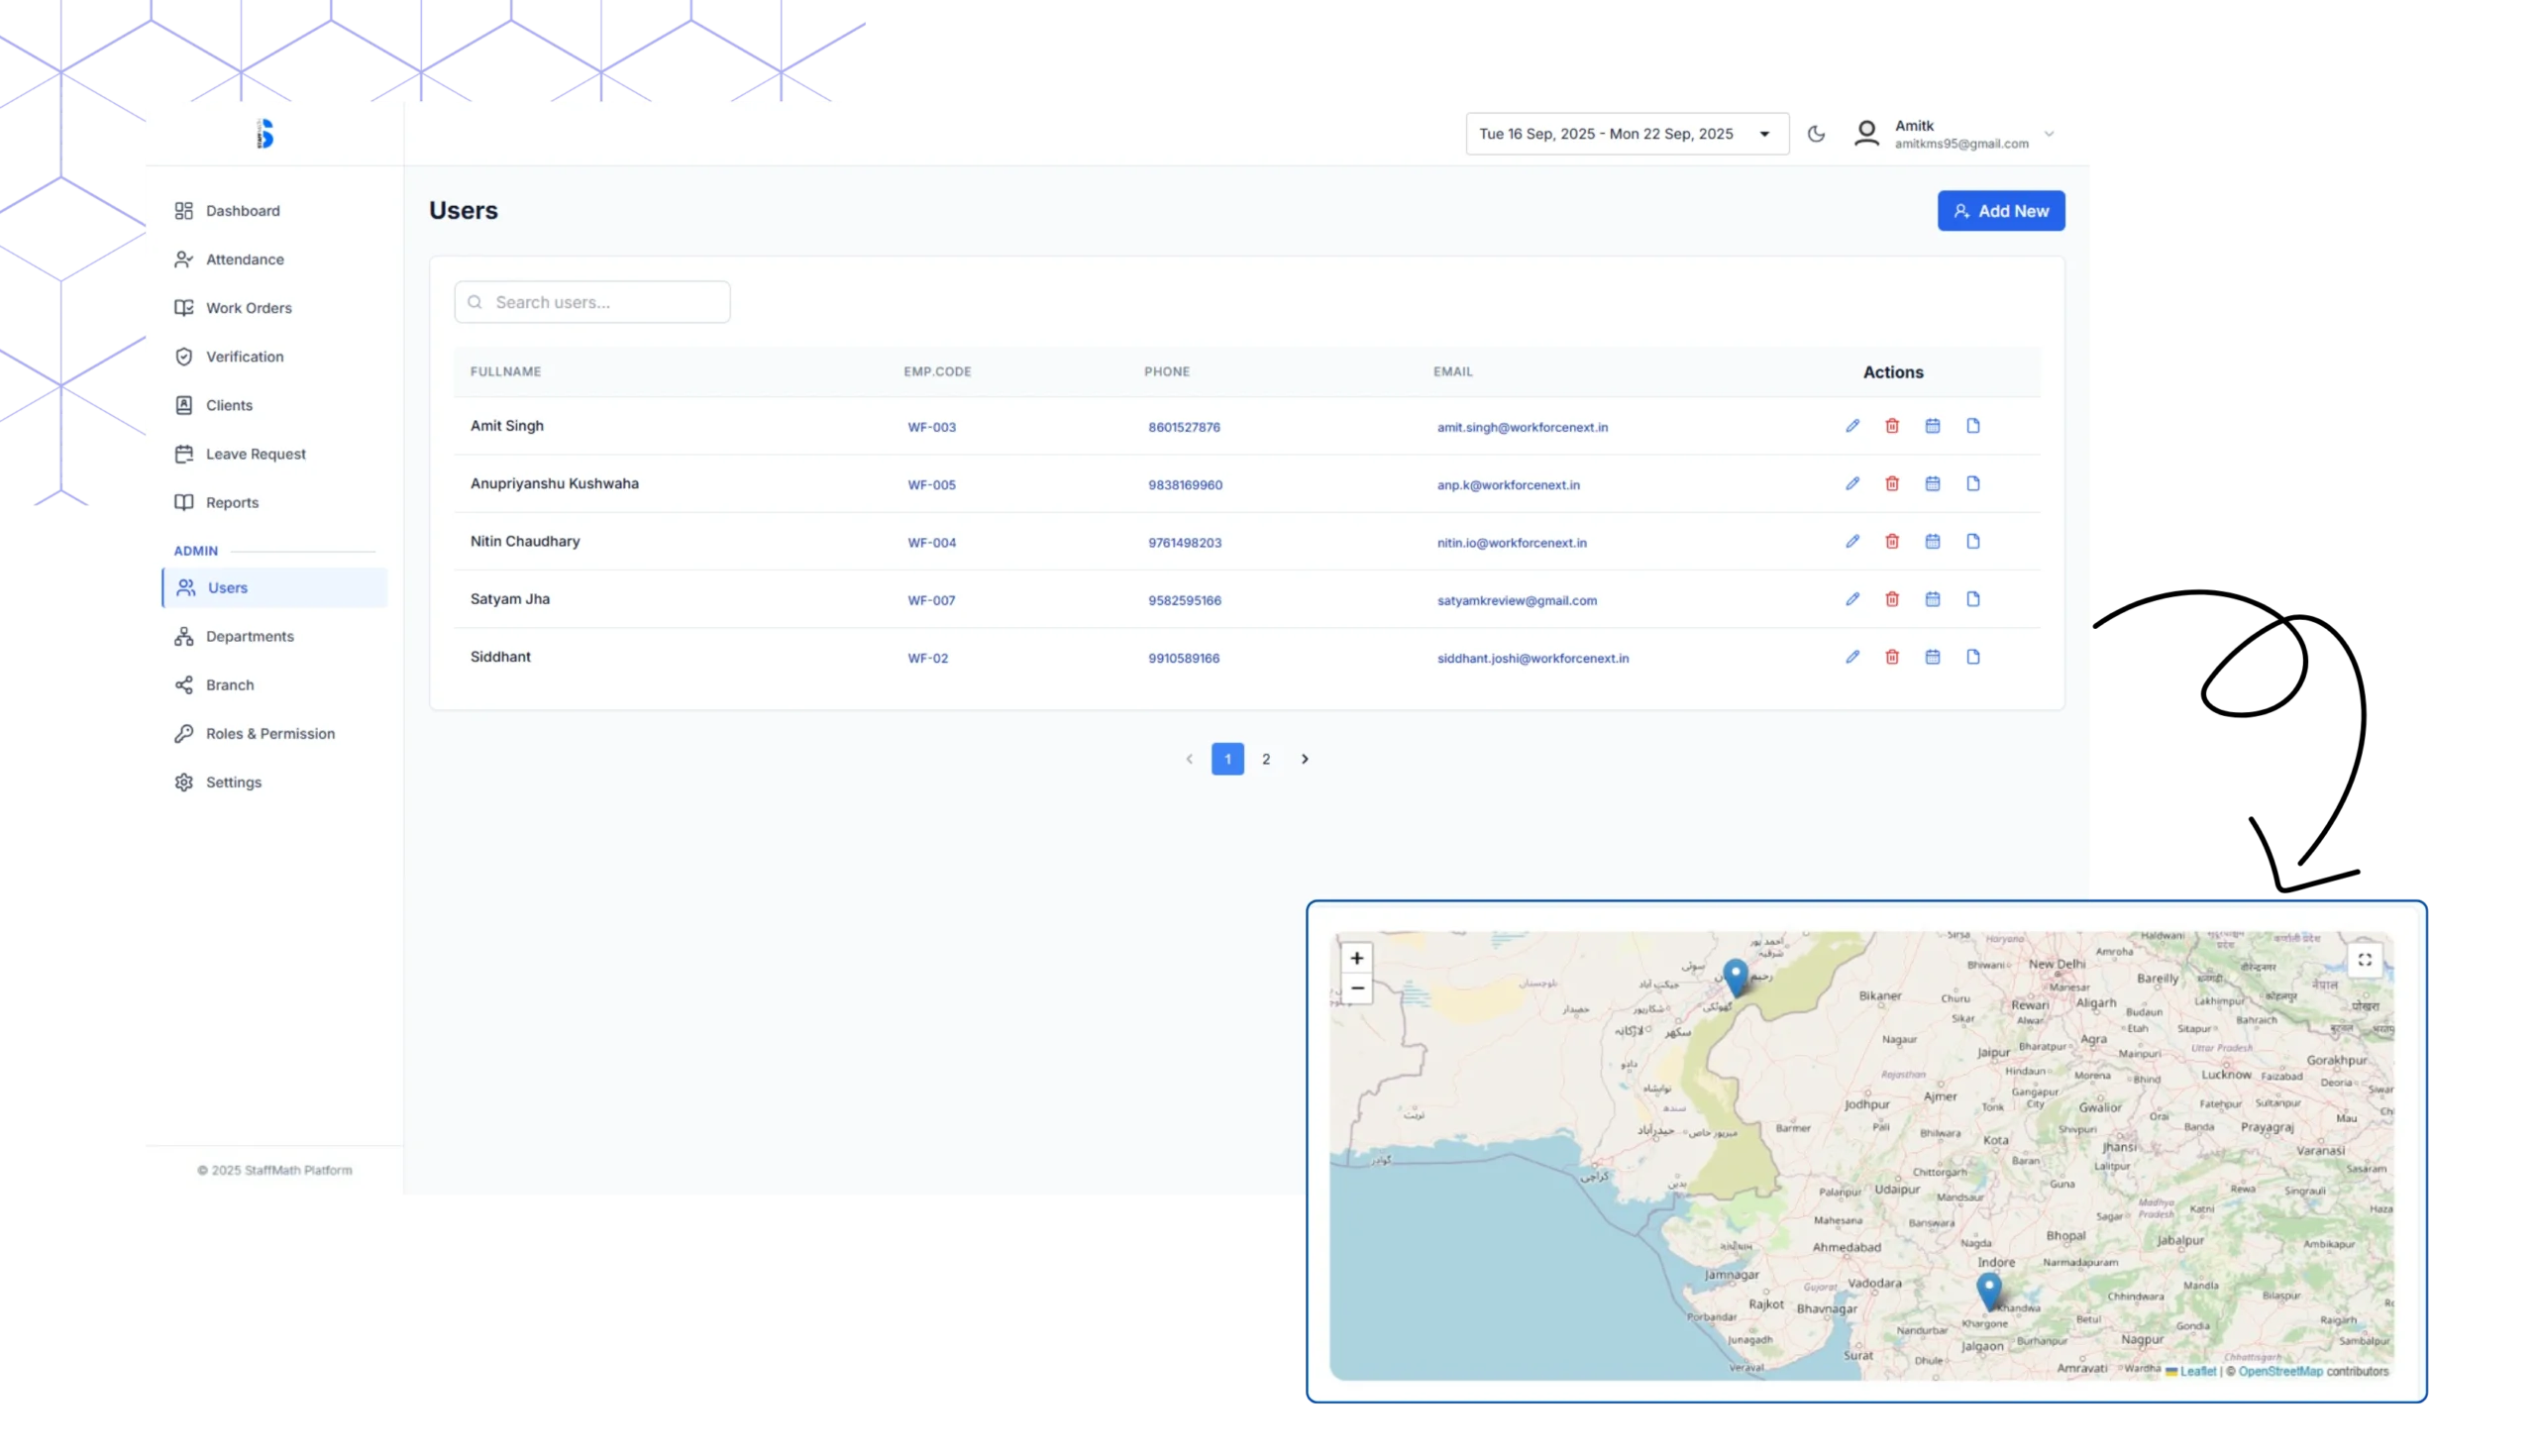Click the Siddhant name cell
This screenshot has width=2536, height=1456.
pos(500,657)
